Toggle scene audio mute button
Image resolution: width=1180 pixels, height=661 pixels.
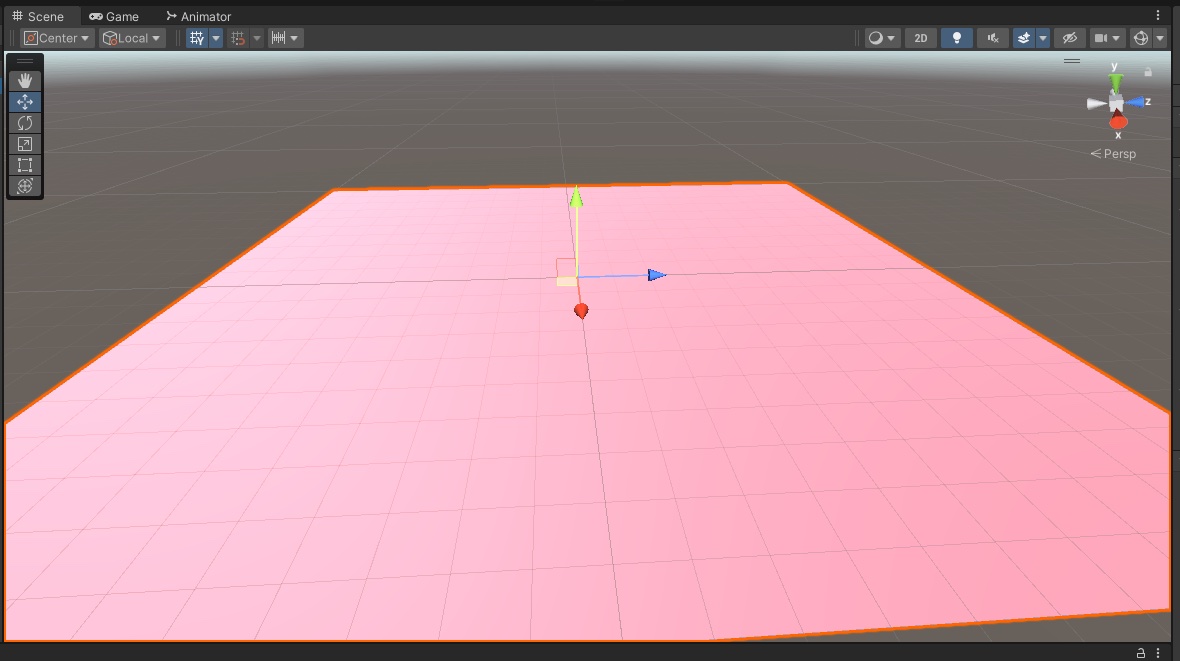(x=992, y=38)
